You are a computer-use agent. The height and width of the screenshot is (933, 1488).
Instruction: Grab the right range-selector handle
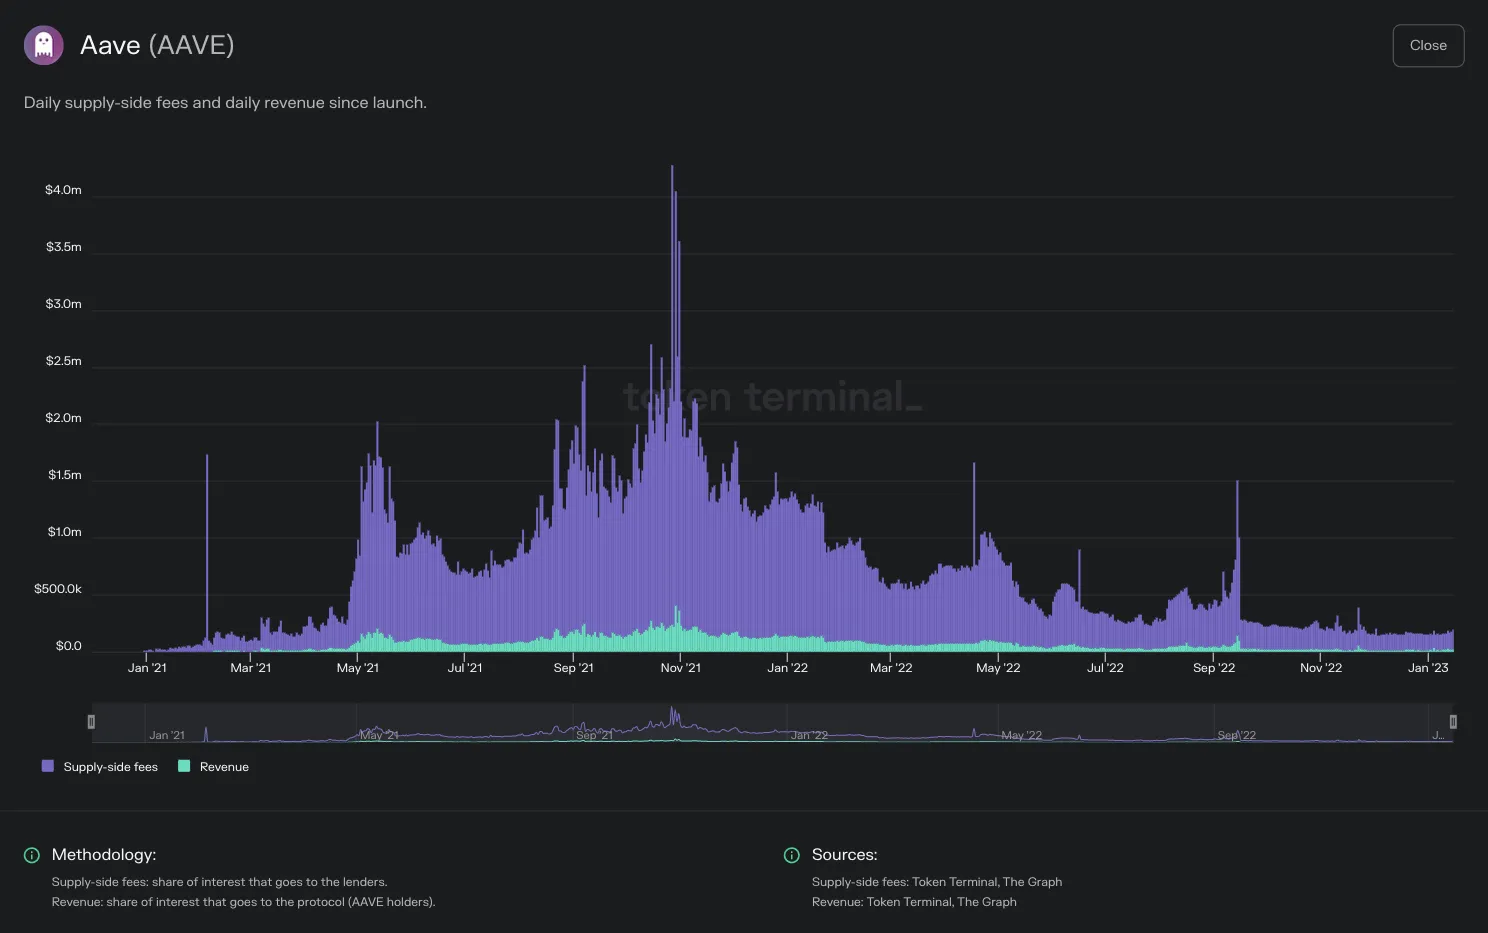click(1453, 722)
